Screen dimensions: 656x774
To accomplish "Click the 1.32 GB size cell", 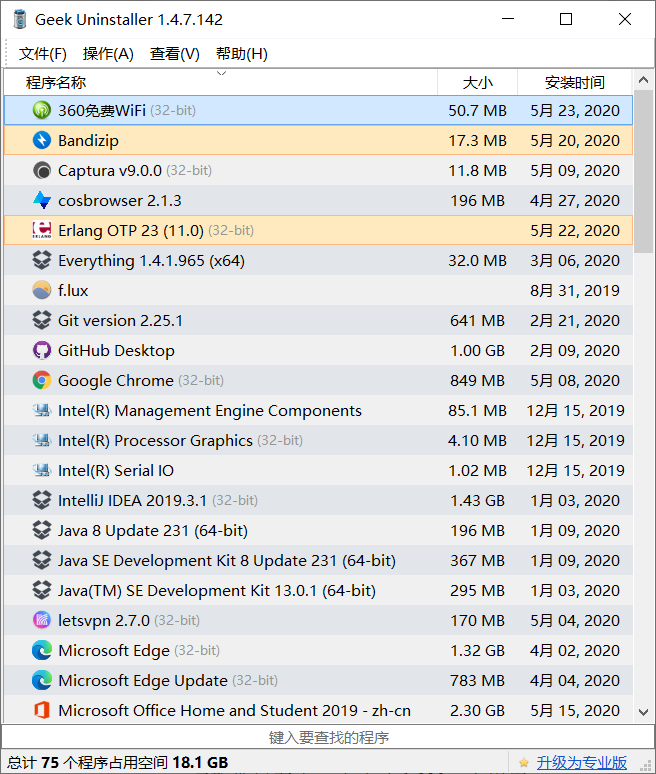I will [477, 651].
